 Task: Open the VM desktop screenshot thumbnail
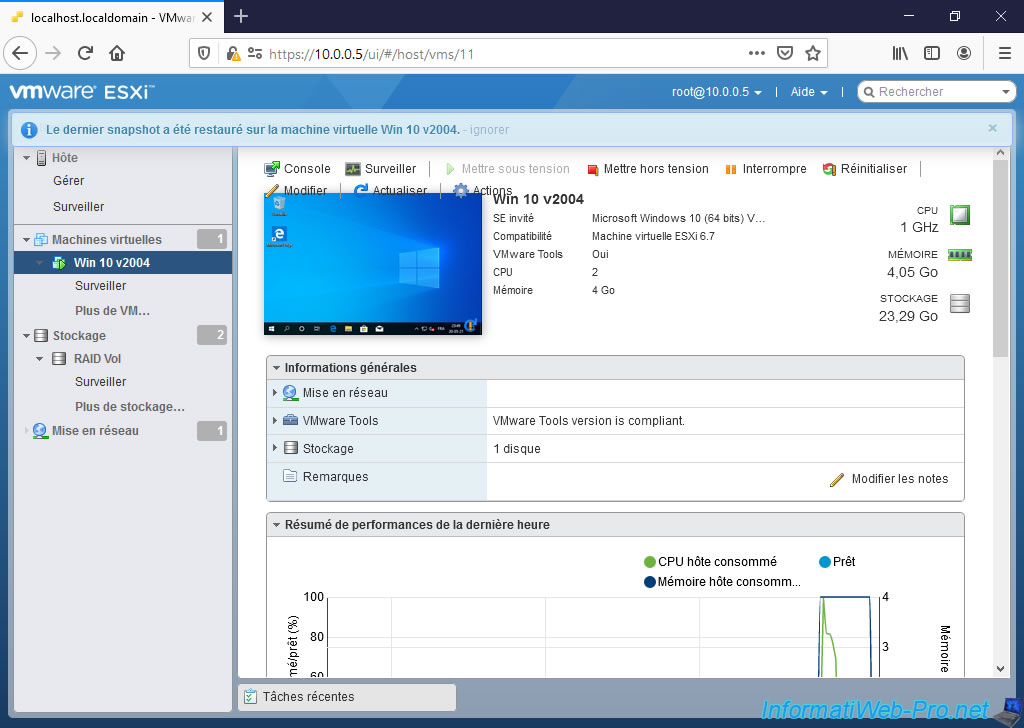(x=372, y=264)
